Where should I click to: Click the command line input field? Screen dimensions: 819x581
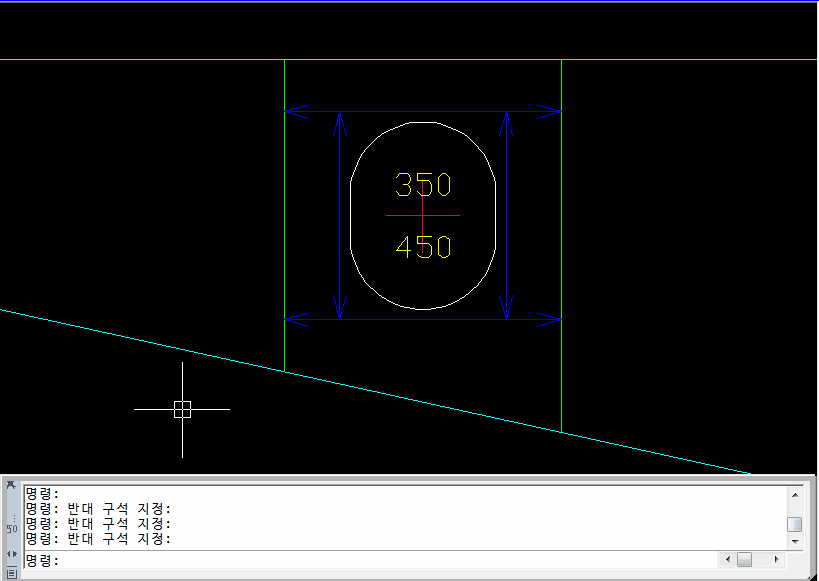pos(371,561)
